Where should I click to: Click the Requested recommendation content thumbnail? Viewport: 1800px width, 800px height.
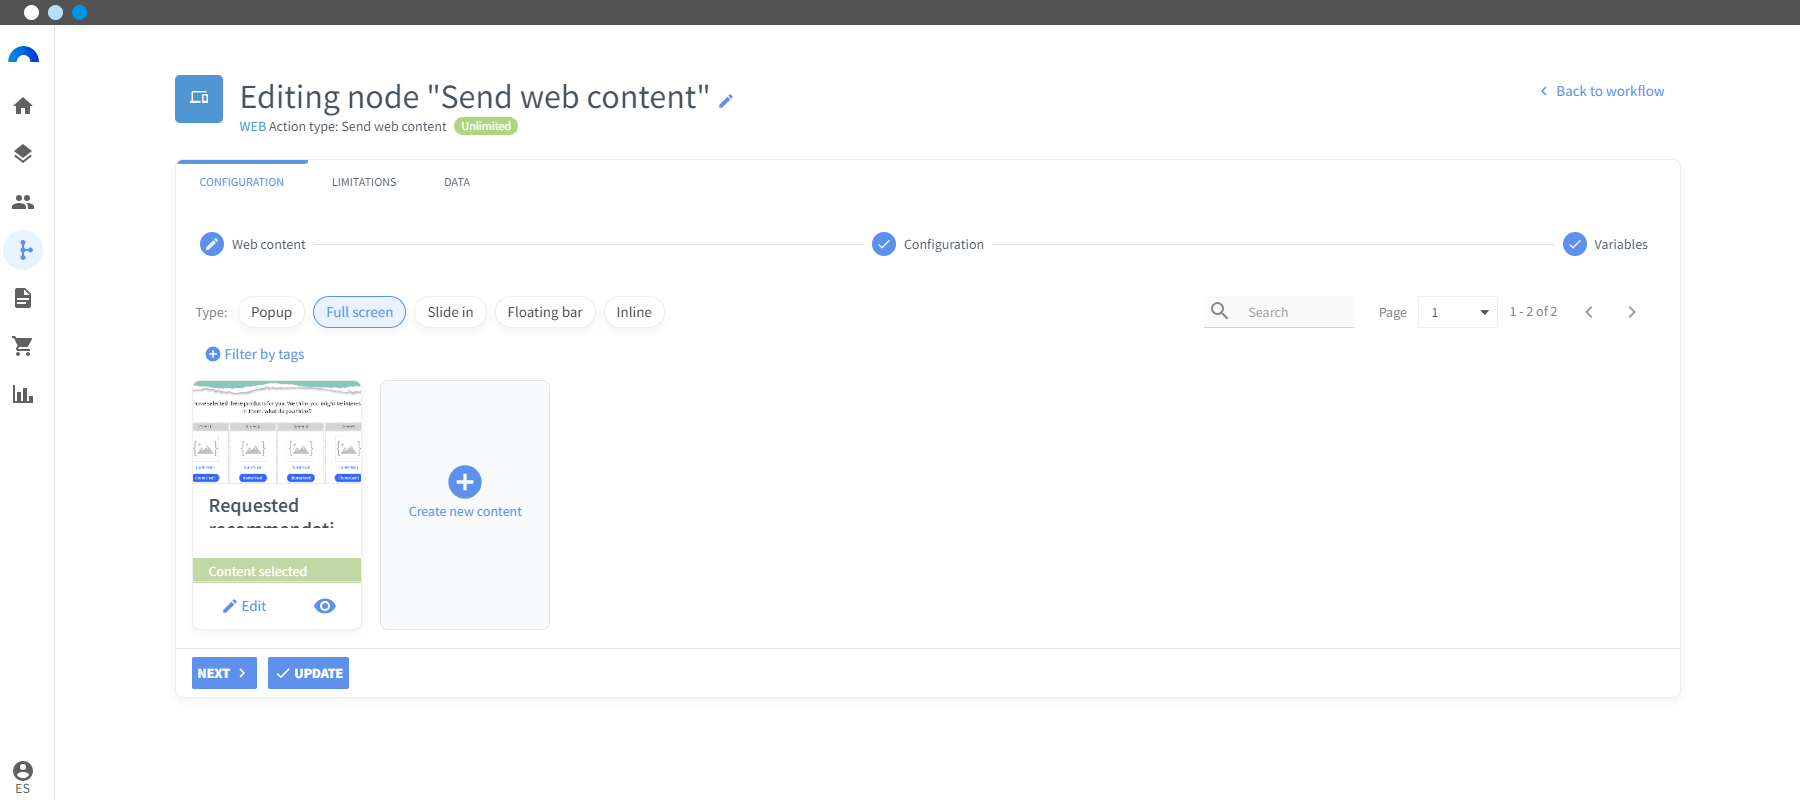pos(277,432)
